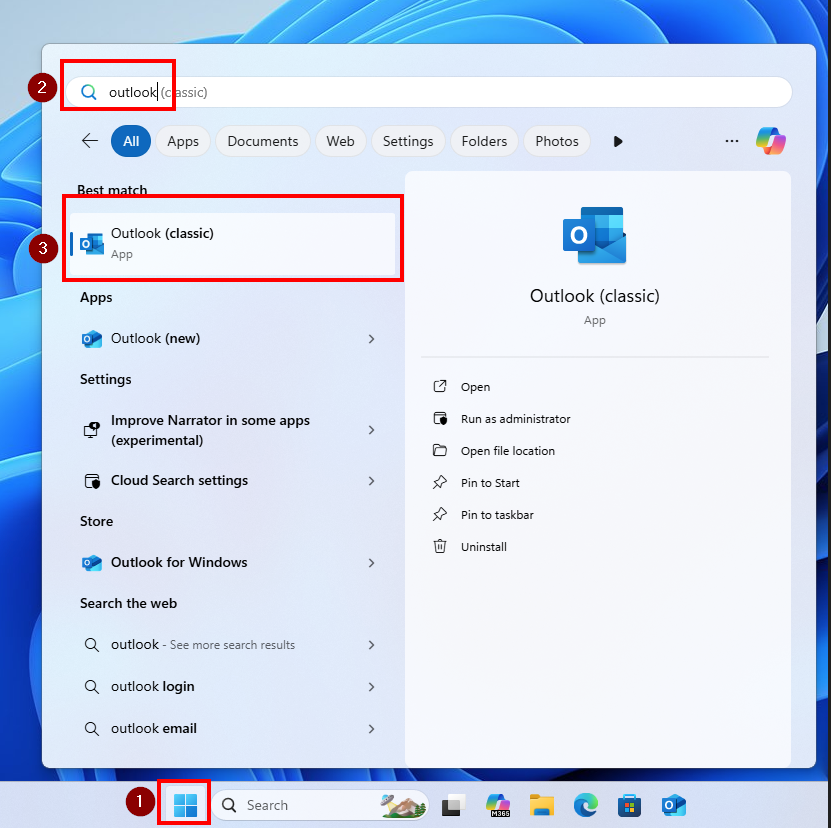Select the All filter tab

click(x=131, y=141)
